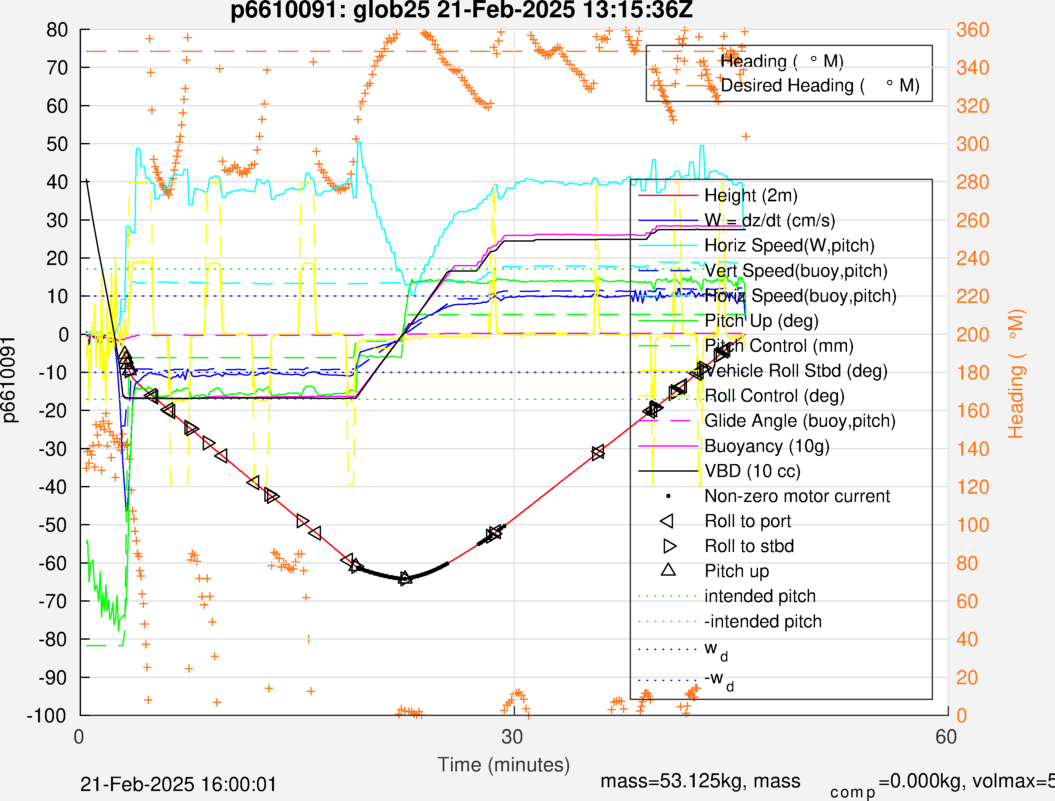Click the '340' tick on orange heading axis
The image size is (1055, 801).
[973, 68]
